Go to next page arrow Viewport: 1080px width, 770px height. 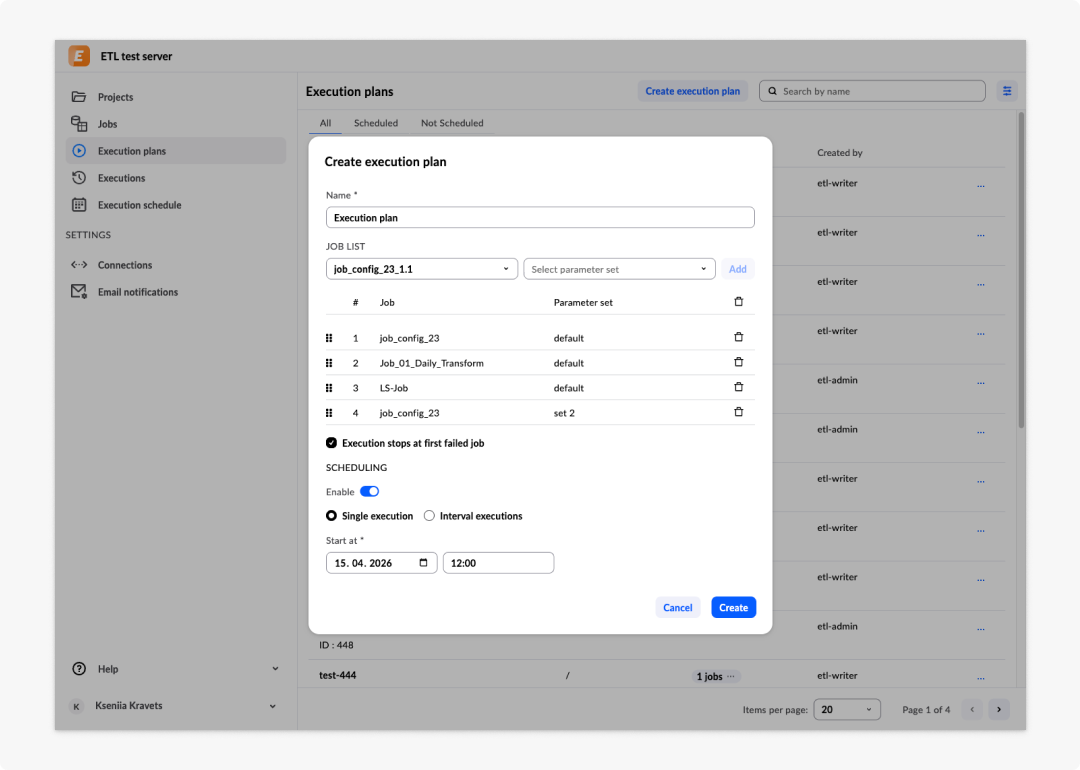click(x=999, y=709)
